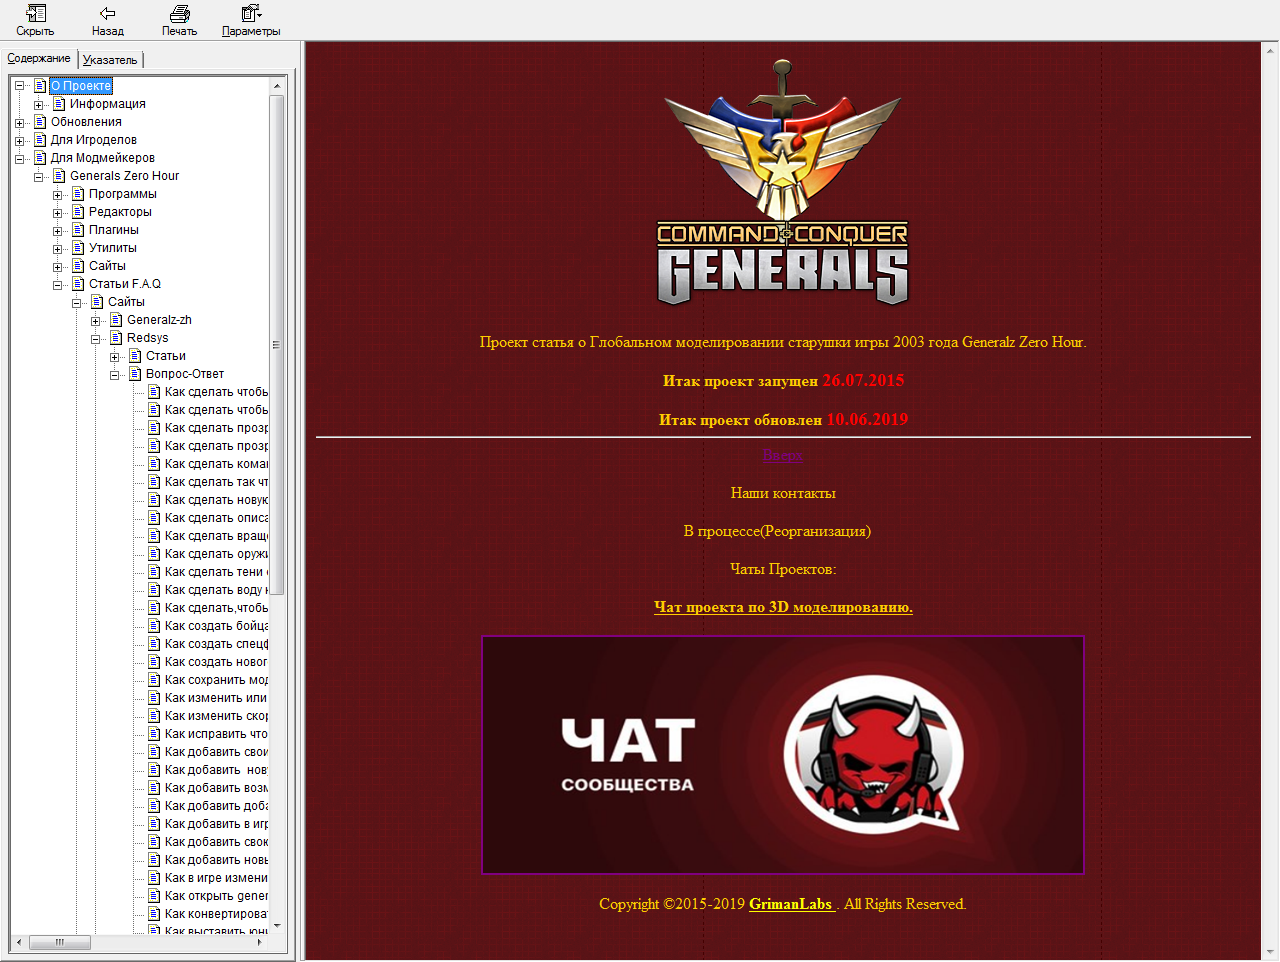Click the page icon beside Для Игроделов

point(40,140)
